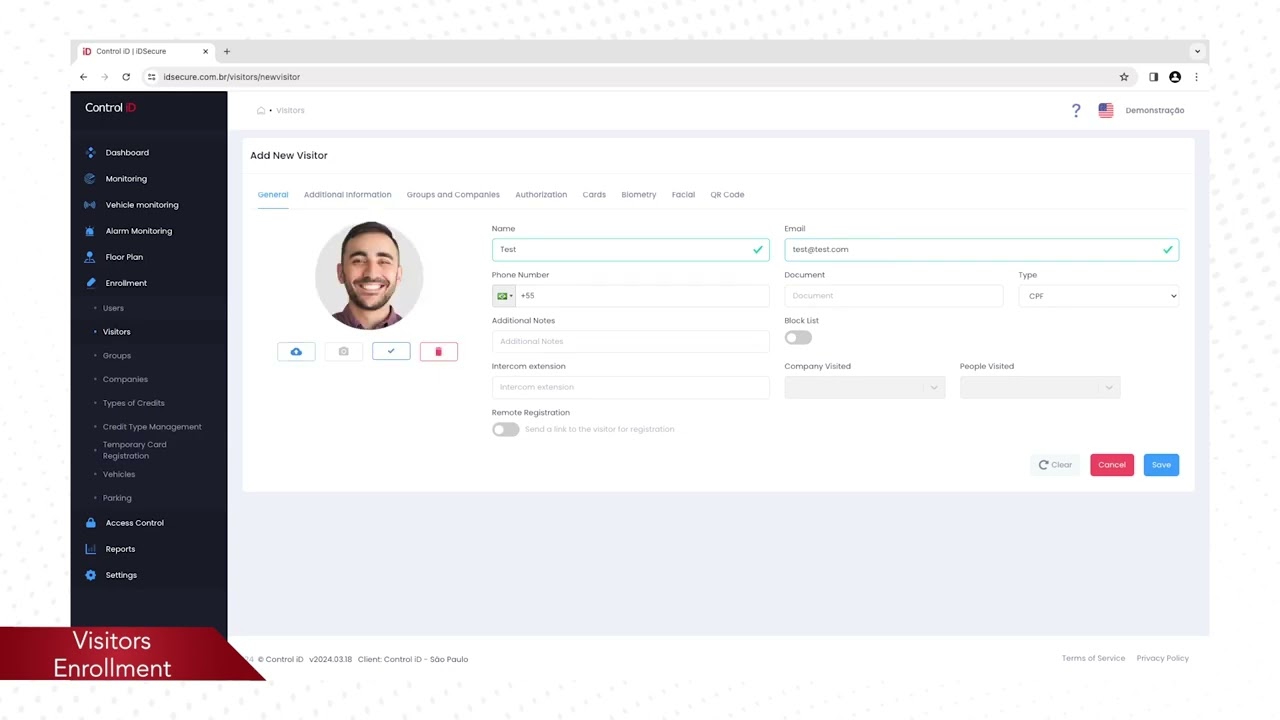This screenshot has width=1280, height=720.
Task: Open Users under Enrollment
Action: pos(113,308)
